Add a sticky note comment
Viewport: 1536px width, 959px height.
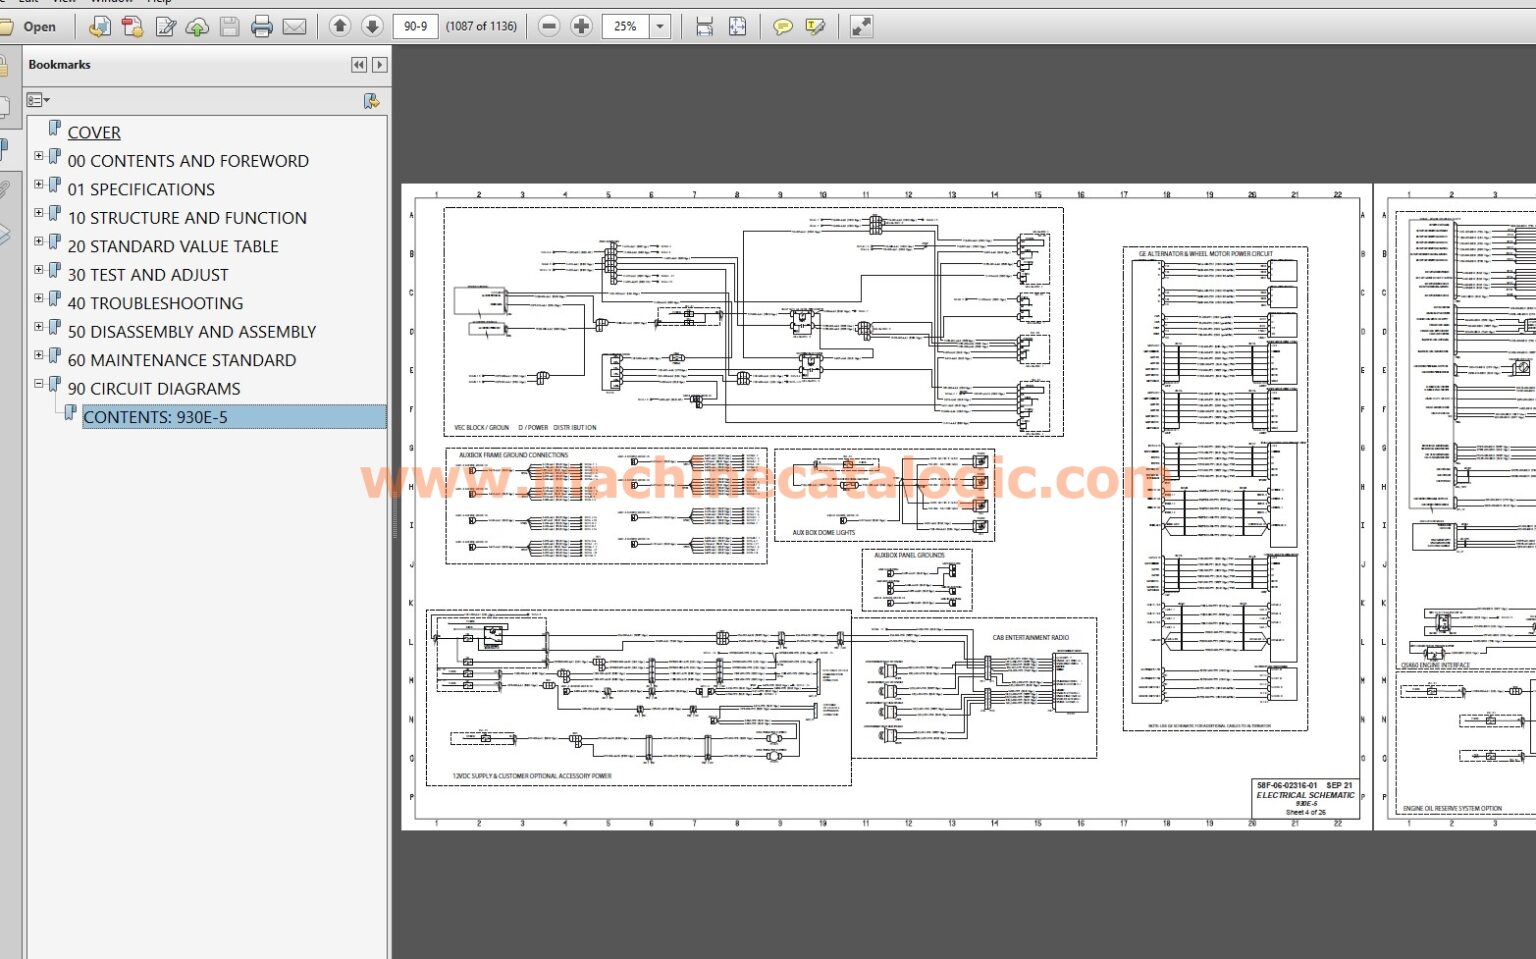pyautogui.click(x=783, y=27)
